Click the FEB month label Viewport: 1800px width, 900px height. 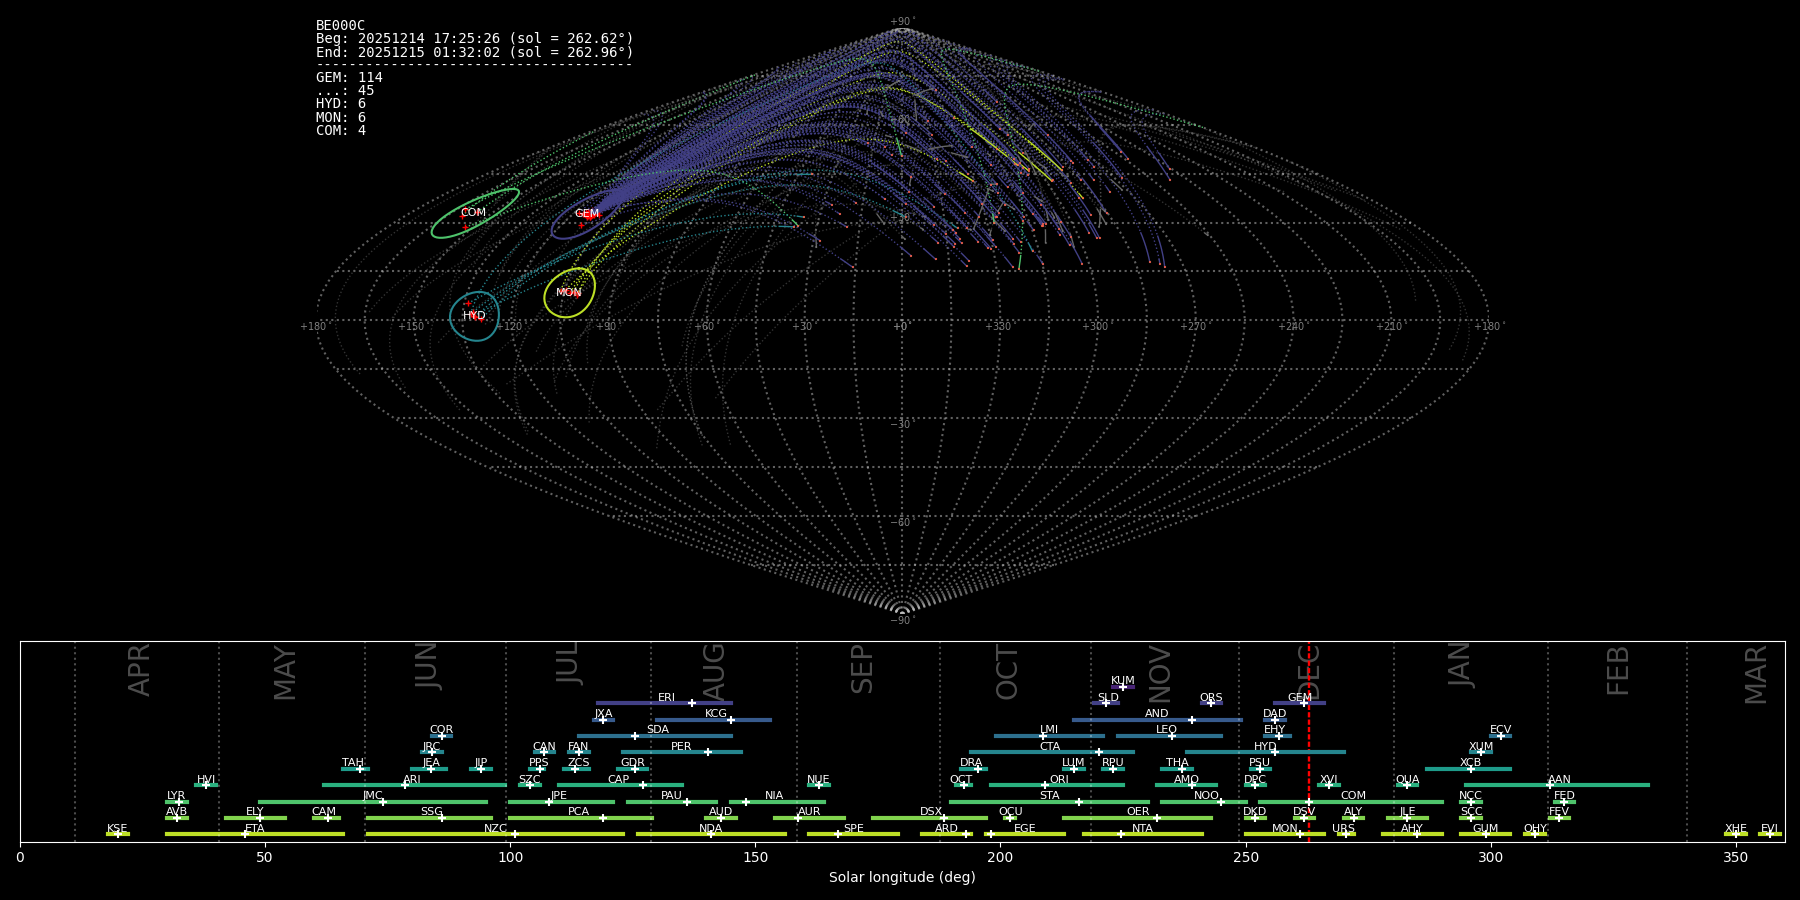[x=1618, y=670]
